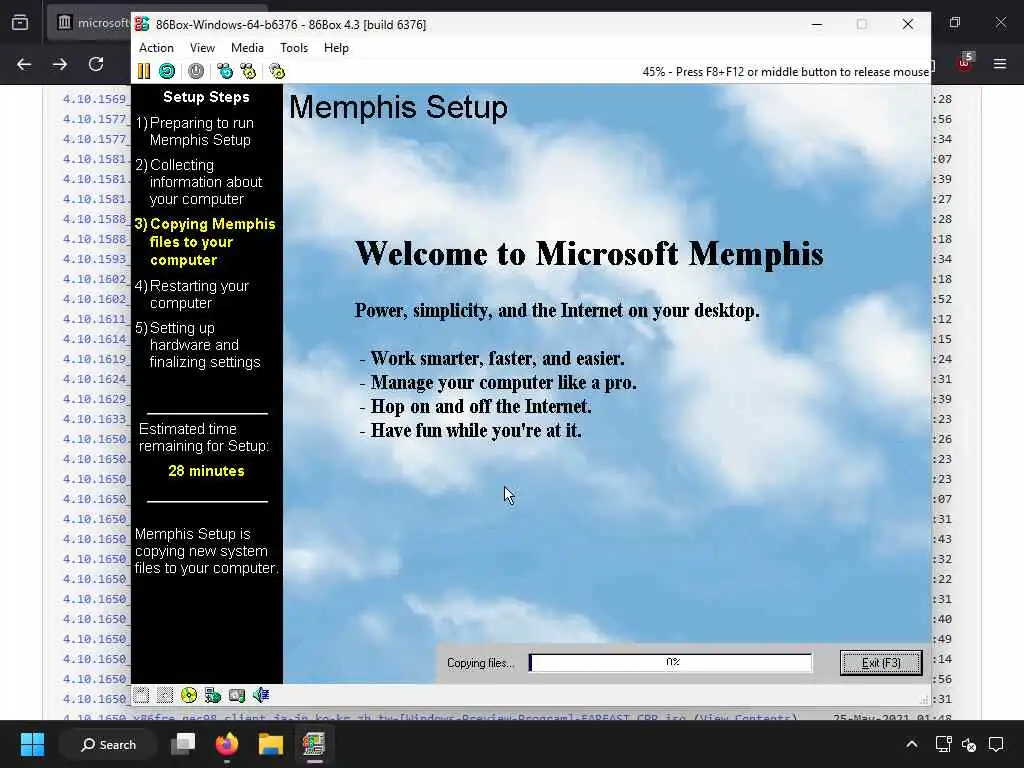This screenshot has width=1024, height=768.
Task: Click step '2) Collecting information about your computer'
Action: (x=199, y=182)
